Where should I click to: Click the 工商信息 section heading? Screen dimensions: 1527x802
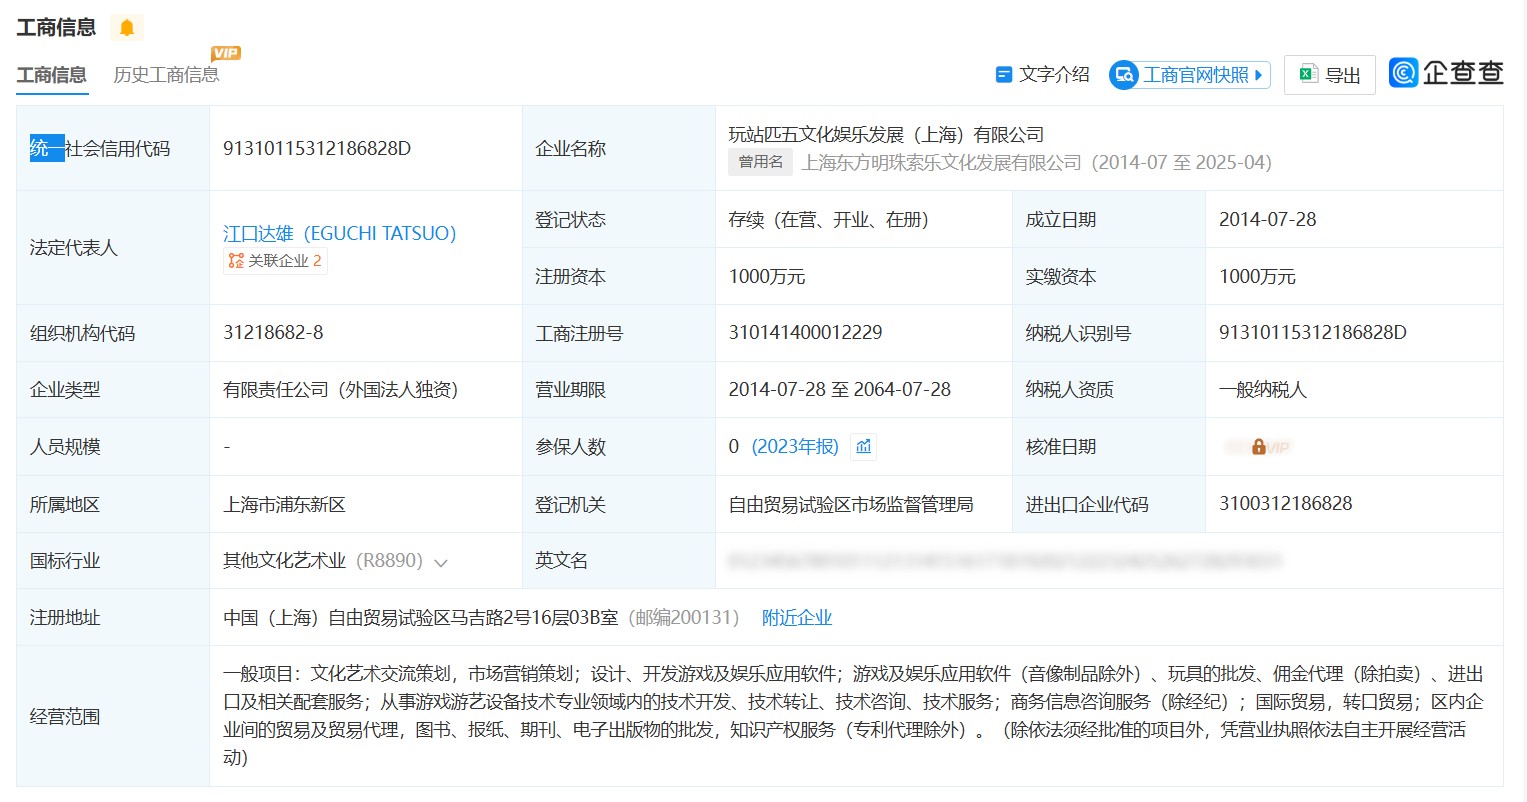point(56,28)
